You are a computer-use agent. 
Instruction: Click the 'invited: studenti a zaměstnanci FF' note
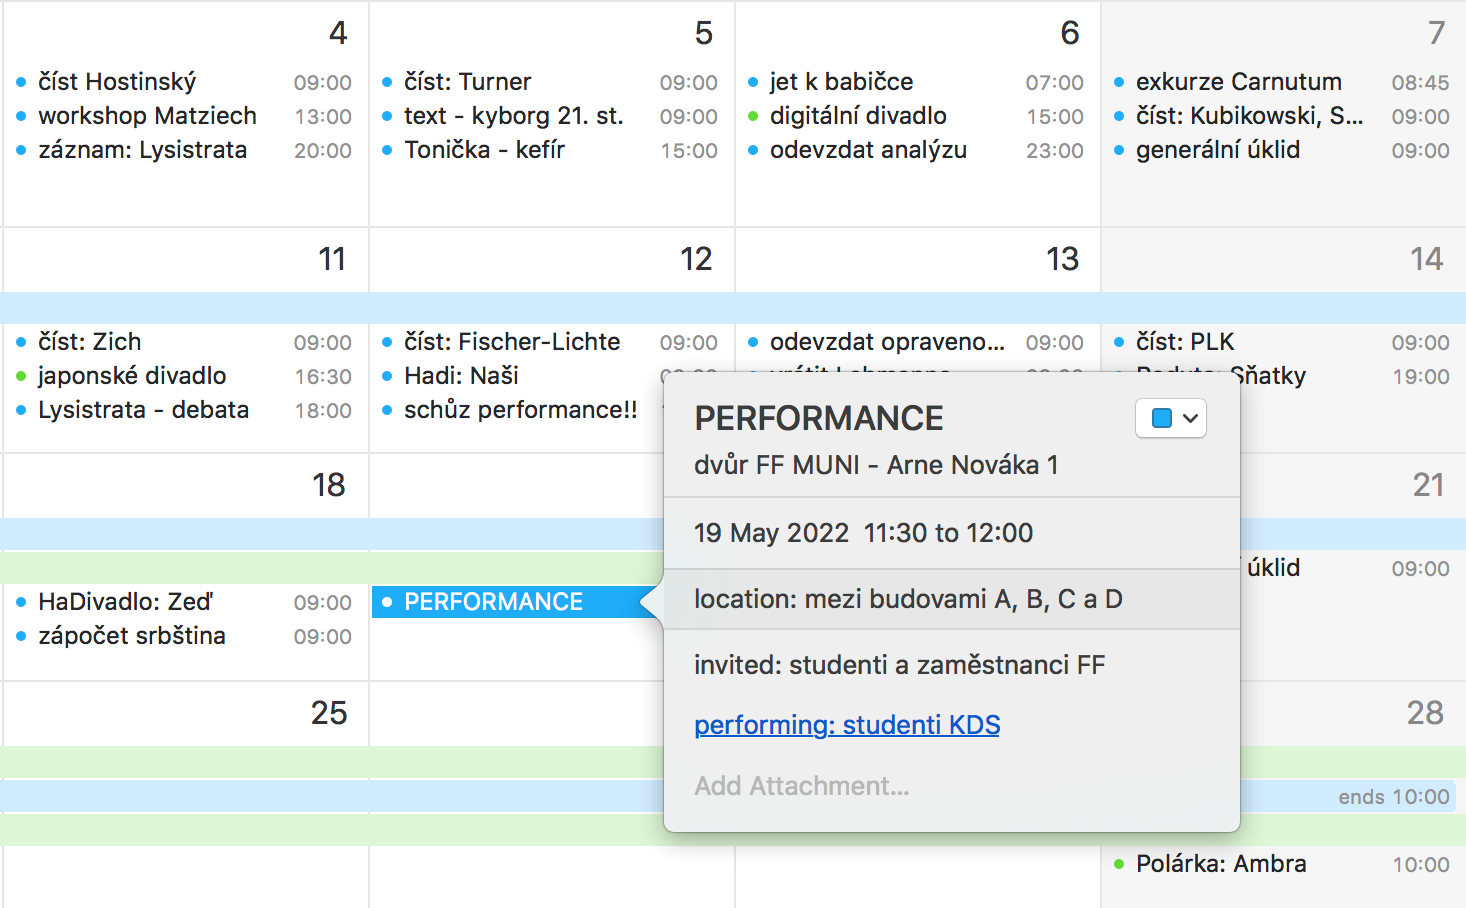pos(899,665)
